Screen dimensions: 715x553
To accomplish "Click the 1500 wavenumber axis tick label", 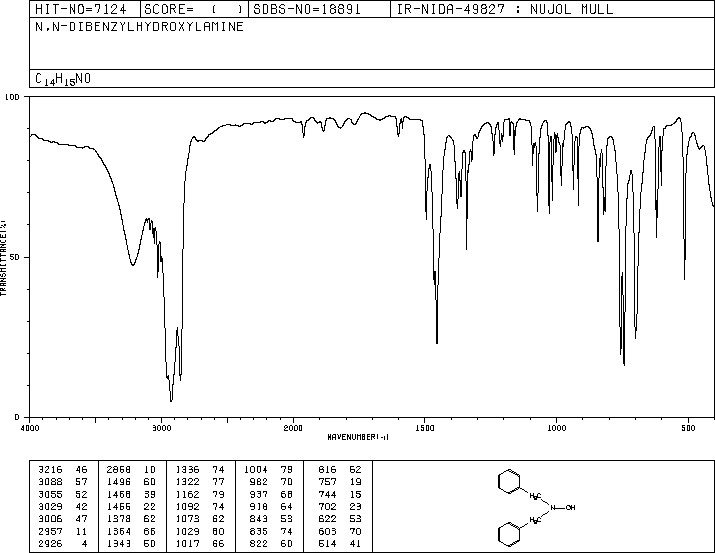I will tap(425, 428).
